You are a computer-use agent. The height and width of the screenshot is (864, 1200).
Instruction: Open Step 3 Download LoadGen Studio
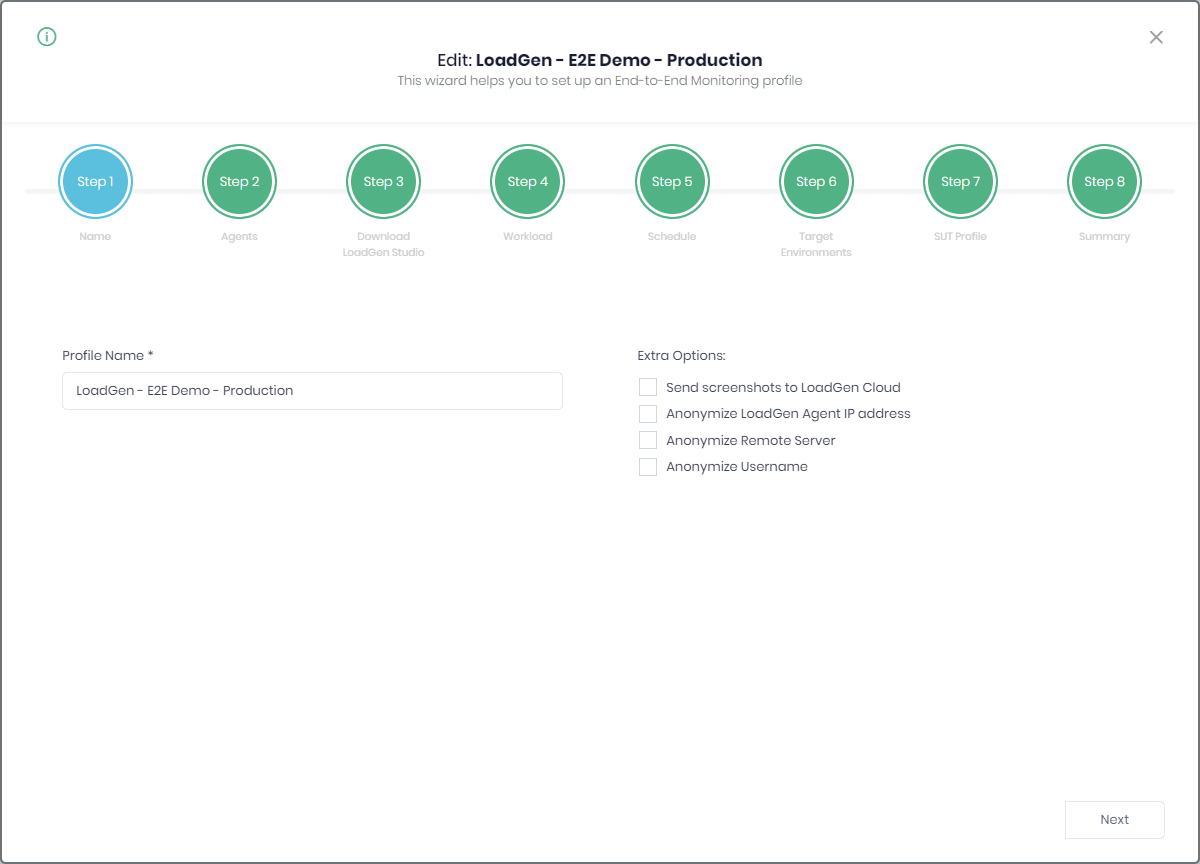point(383,181)
